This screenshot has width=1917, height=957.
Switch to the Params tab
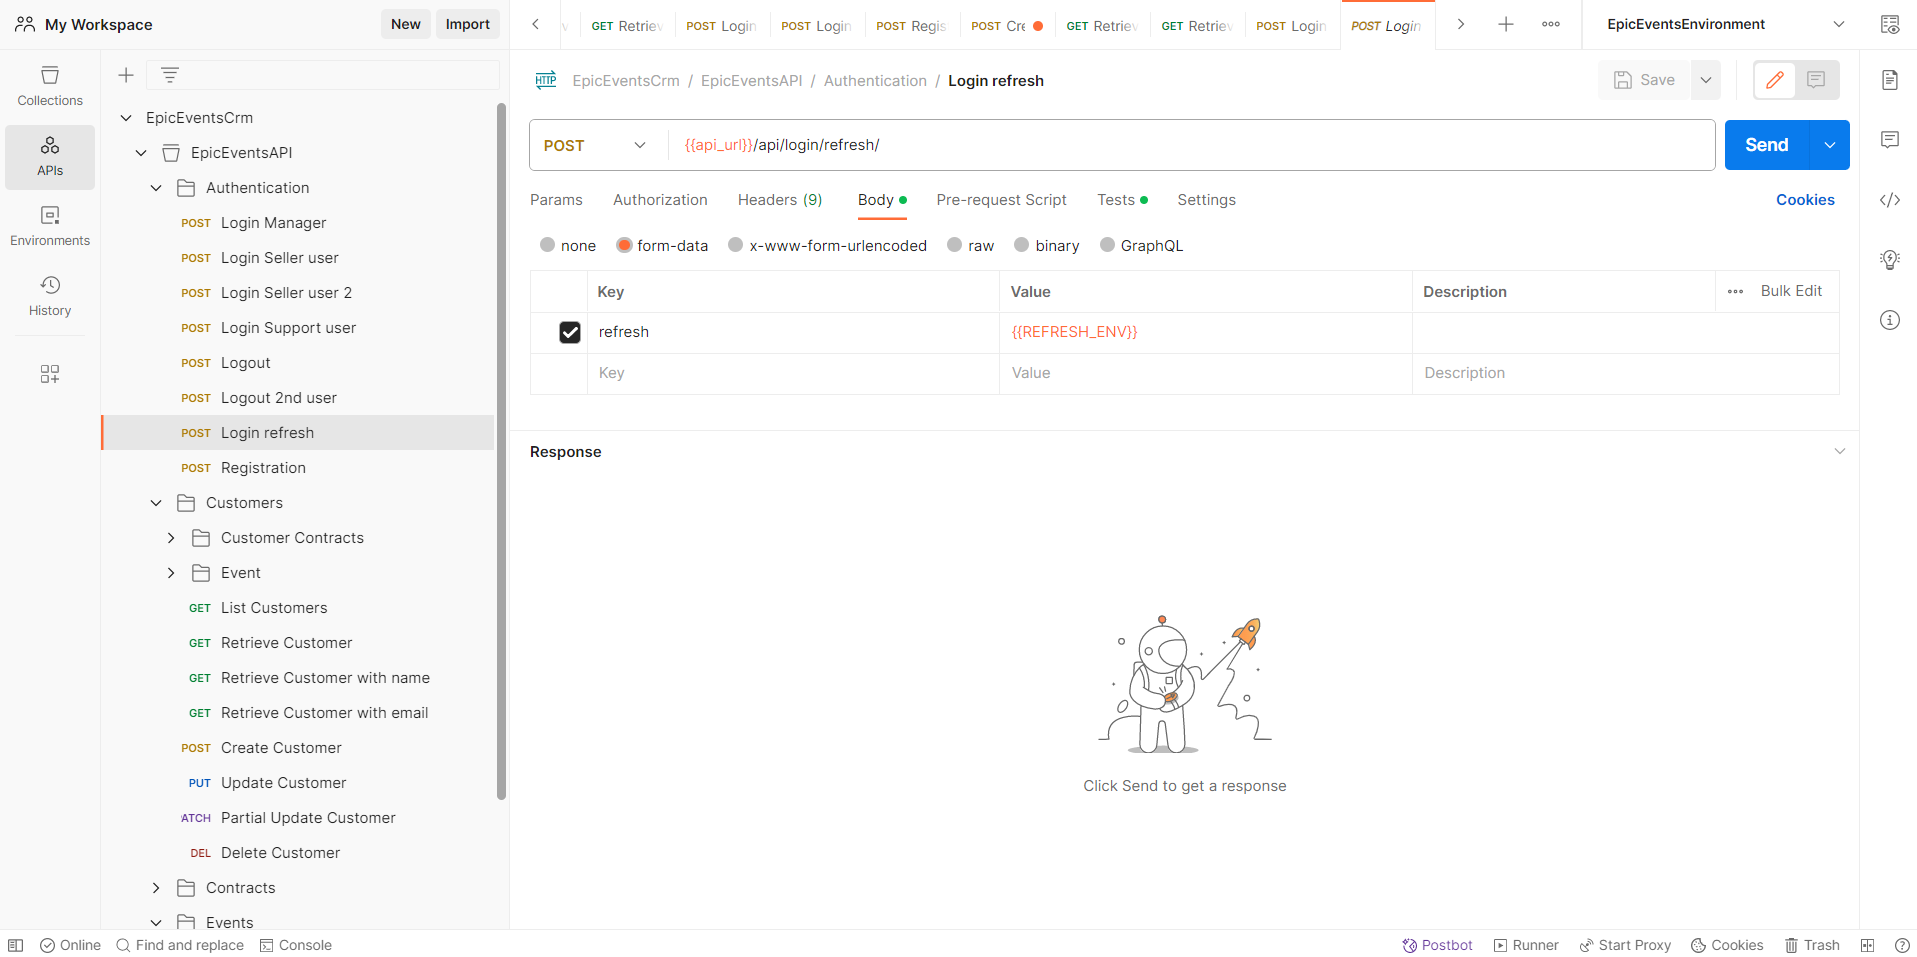(x=556, y=200)
